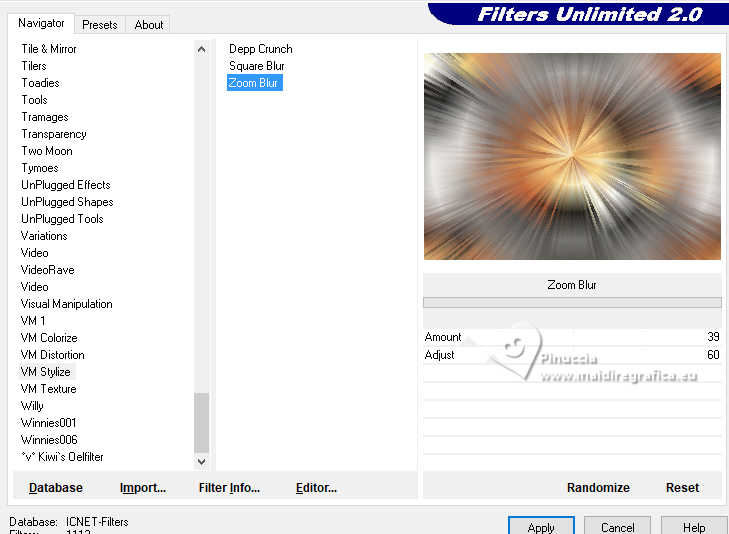Select the VideoRave category
Screen dimensions: 729x534
pos(48,270)
